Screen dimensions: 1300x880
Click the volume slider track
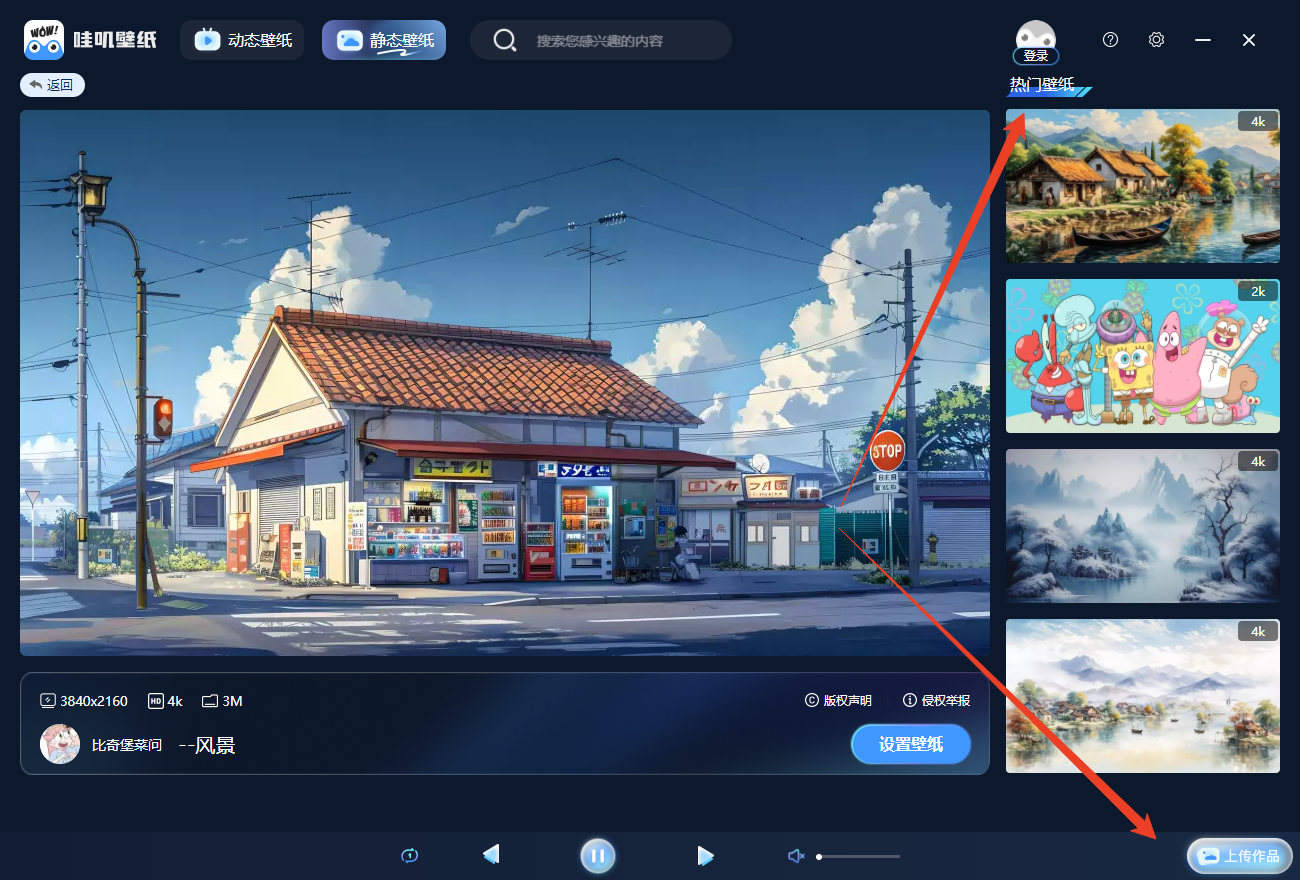click(x=858, y=856)
